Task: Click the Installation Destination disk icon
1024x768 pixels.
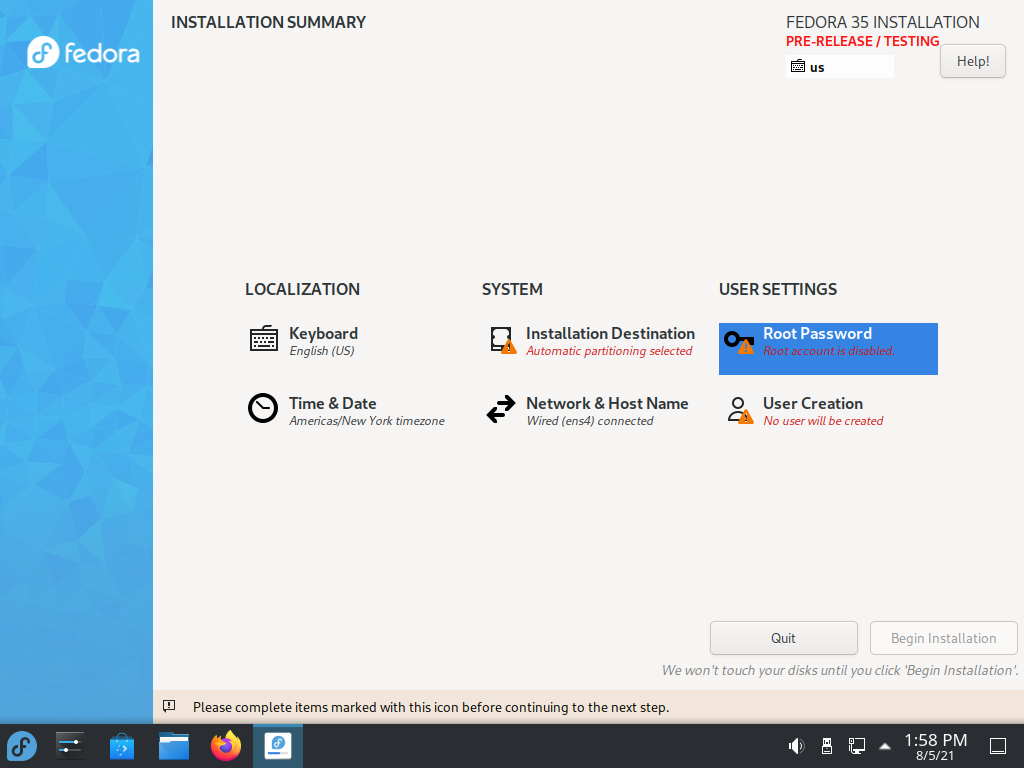Action: 502,340
